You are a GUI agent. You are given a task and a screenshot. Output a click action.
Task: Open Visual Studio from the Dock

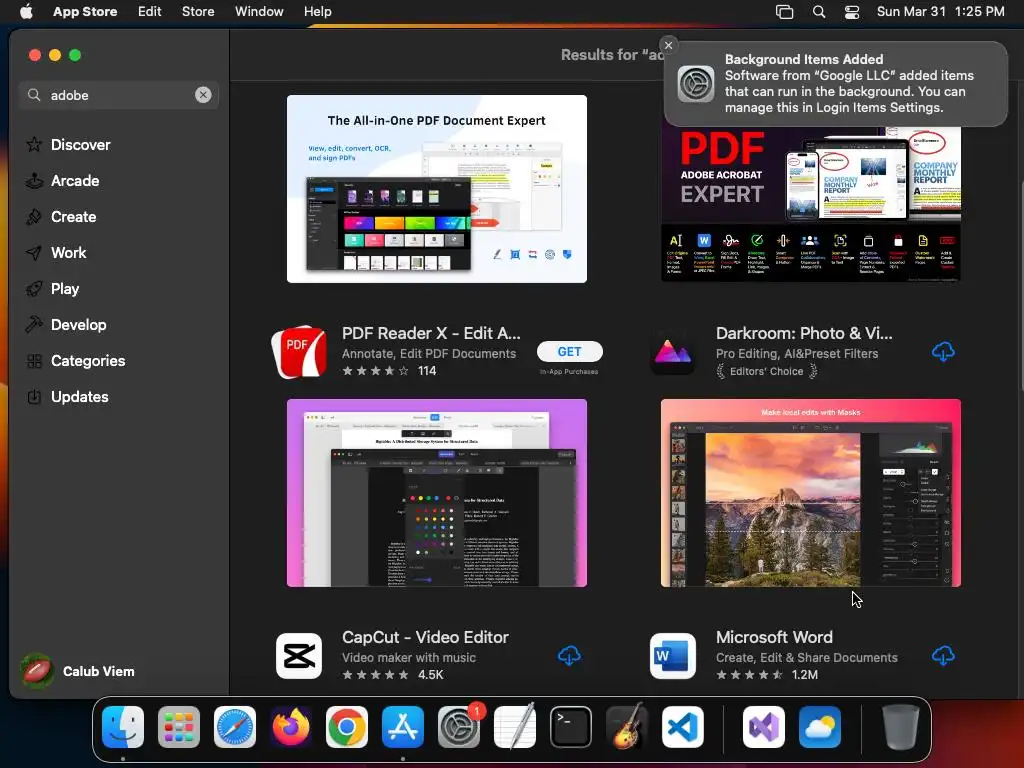click(x=764, y=727)
